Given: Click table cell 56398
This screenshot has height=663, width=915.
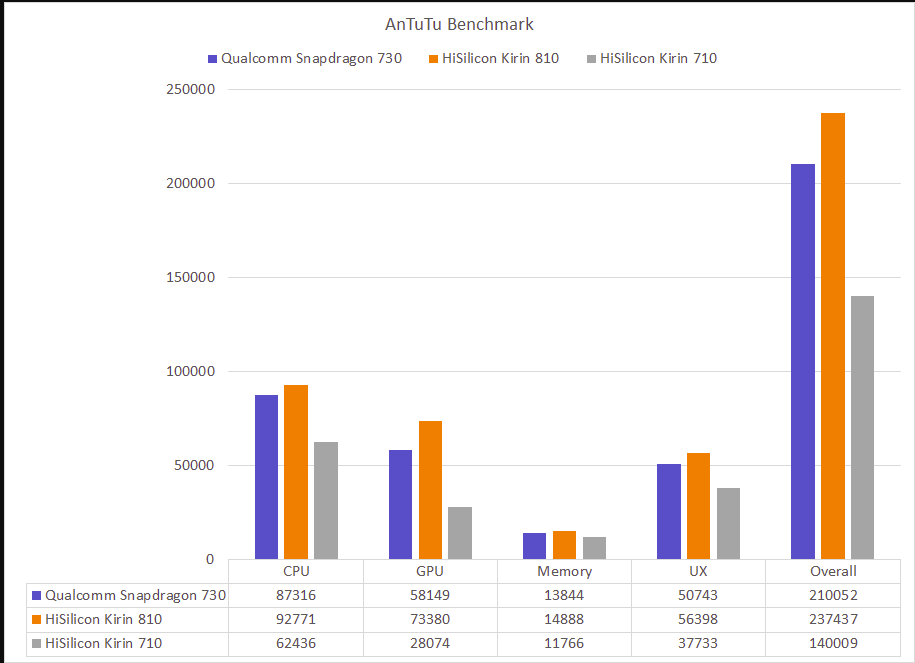Looking at the screenshot, I should point(699,619).
